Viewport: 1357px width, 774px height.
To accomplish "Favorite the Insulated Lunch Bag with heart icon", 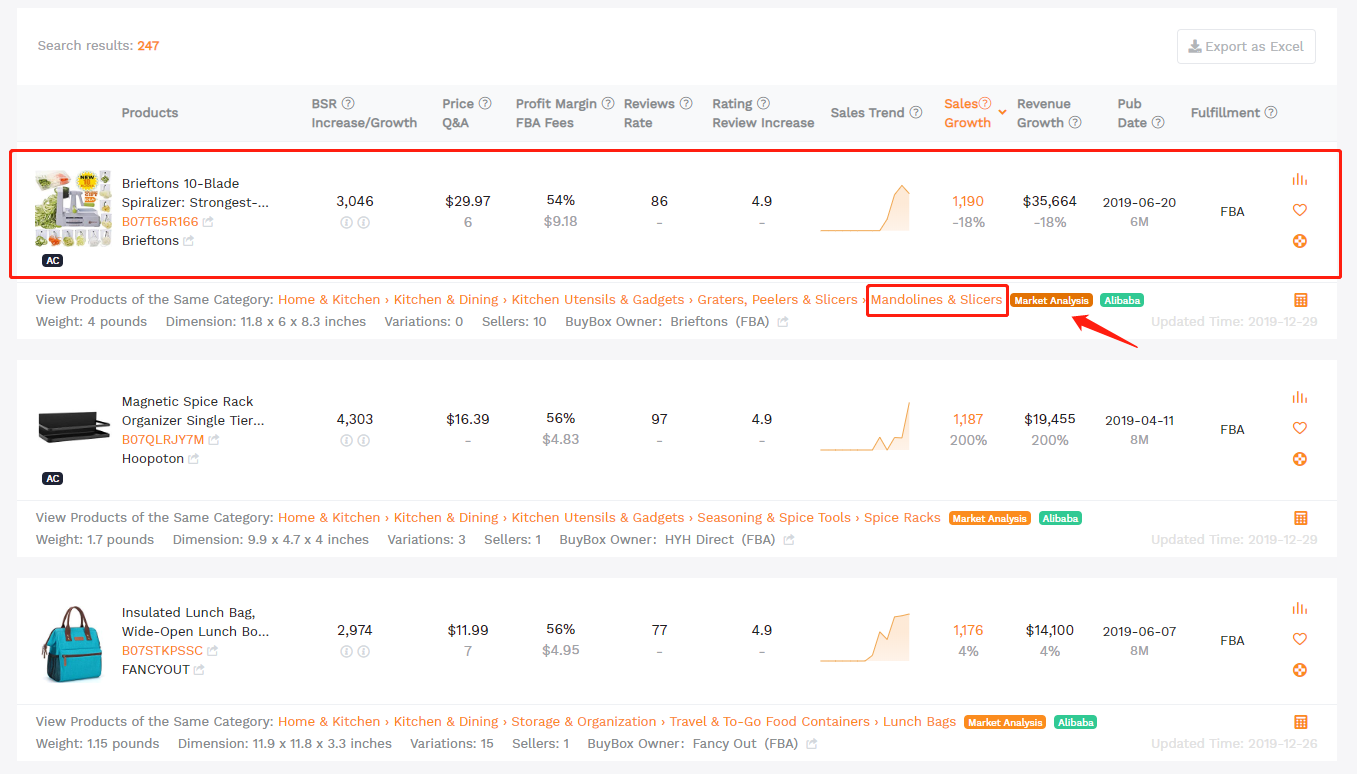I will tap(1299, 639).
